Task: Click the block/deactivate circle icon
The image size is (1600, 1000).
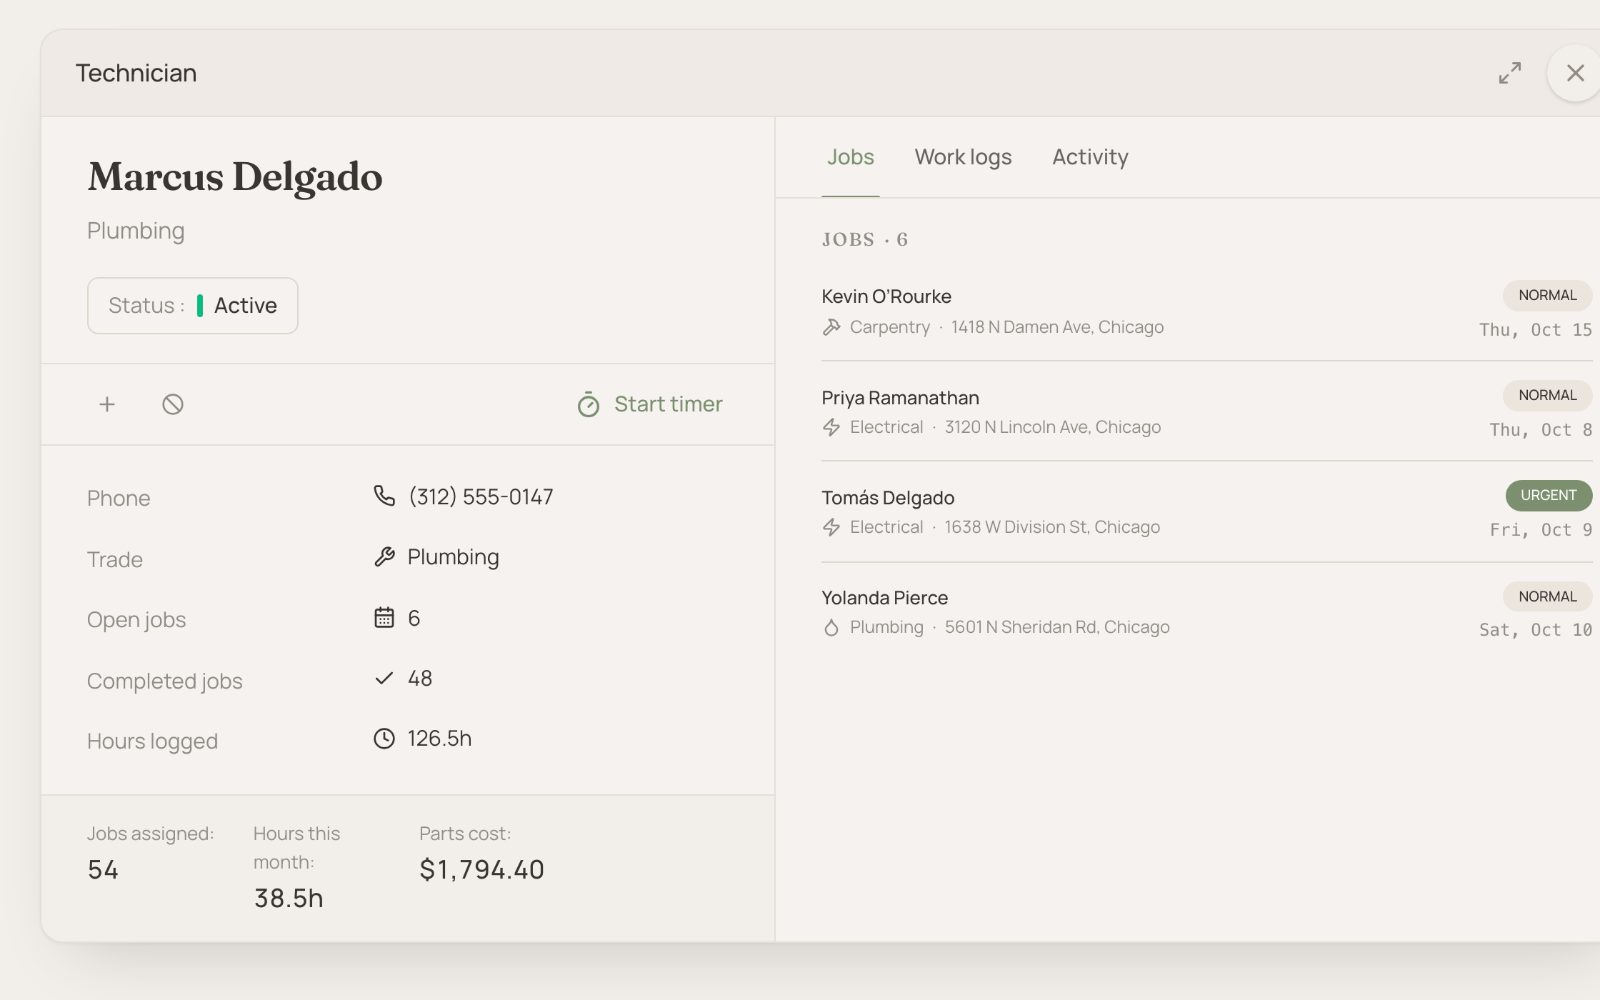Action: click(x=173, y=404)
